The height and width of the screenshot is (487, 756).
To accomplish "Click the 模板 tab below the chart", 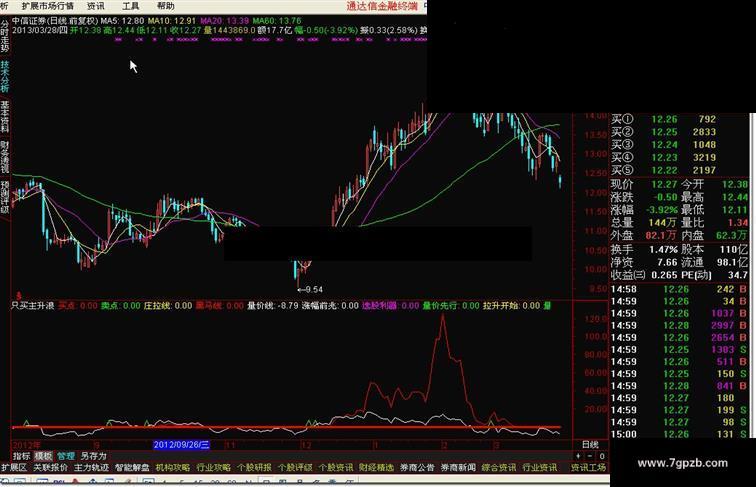I will (x=43, y=456).
